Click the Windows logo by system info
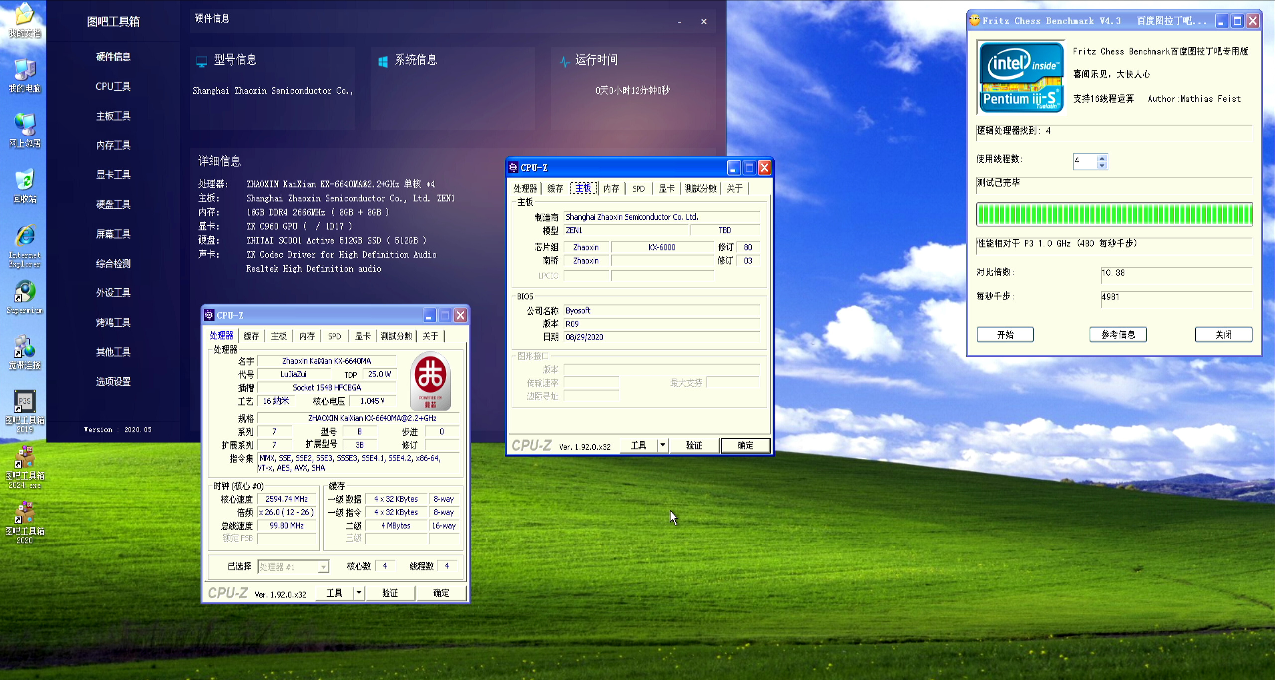This screenshot has width=1275, height=680. [x=382, y=60]
